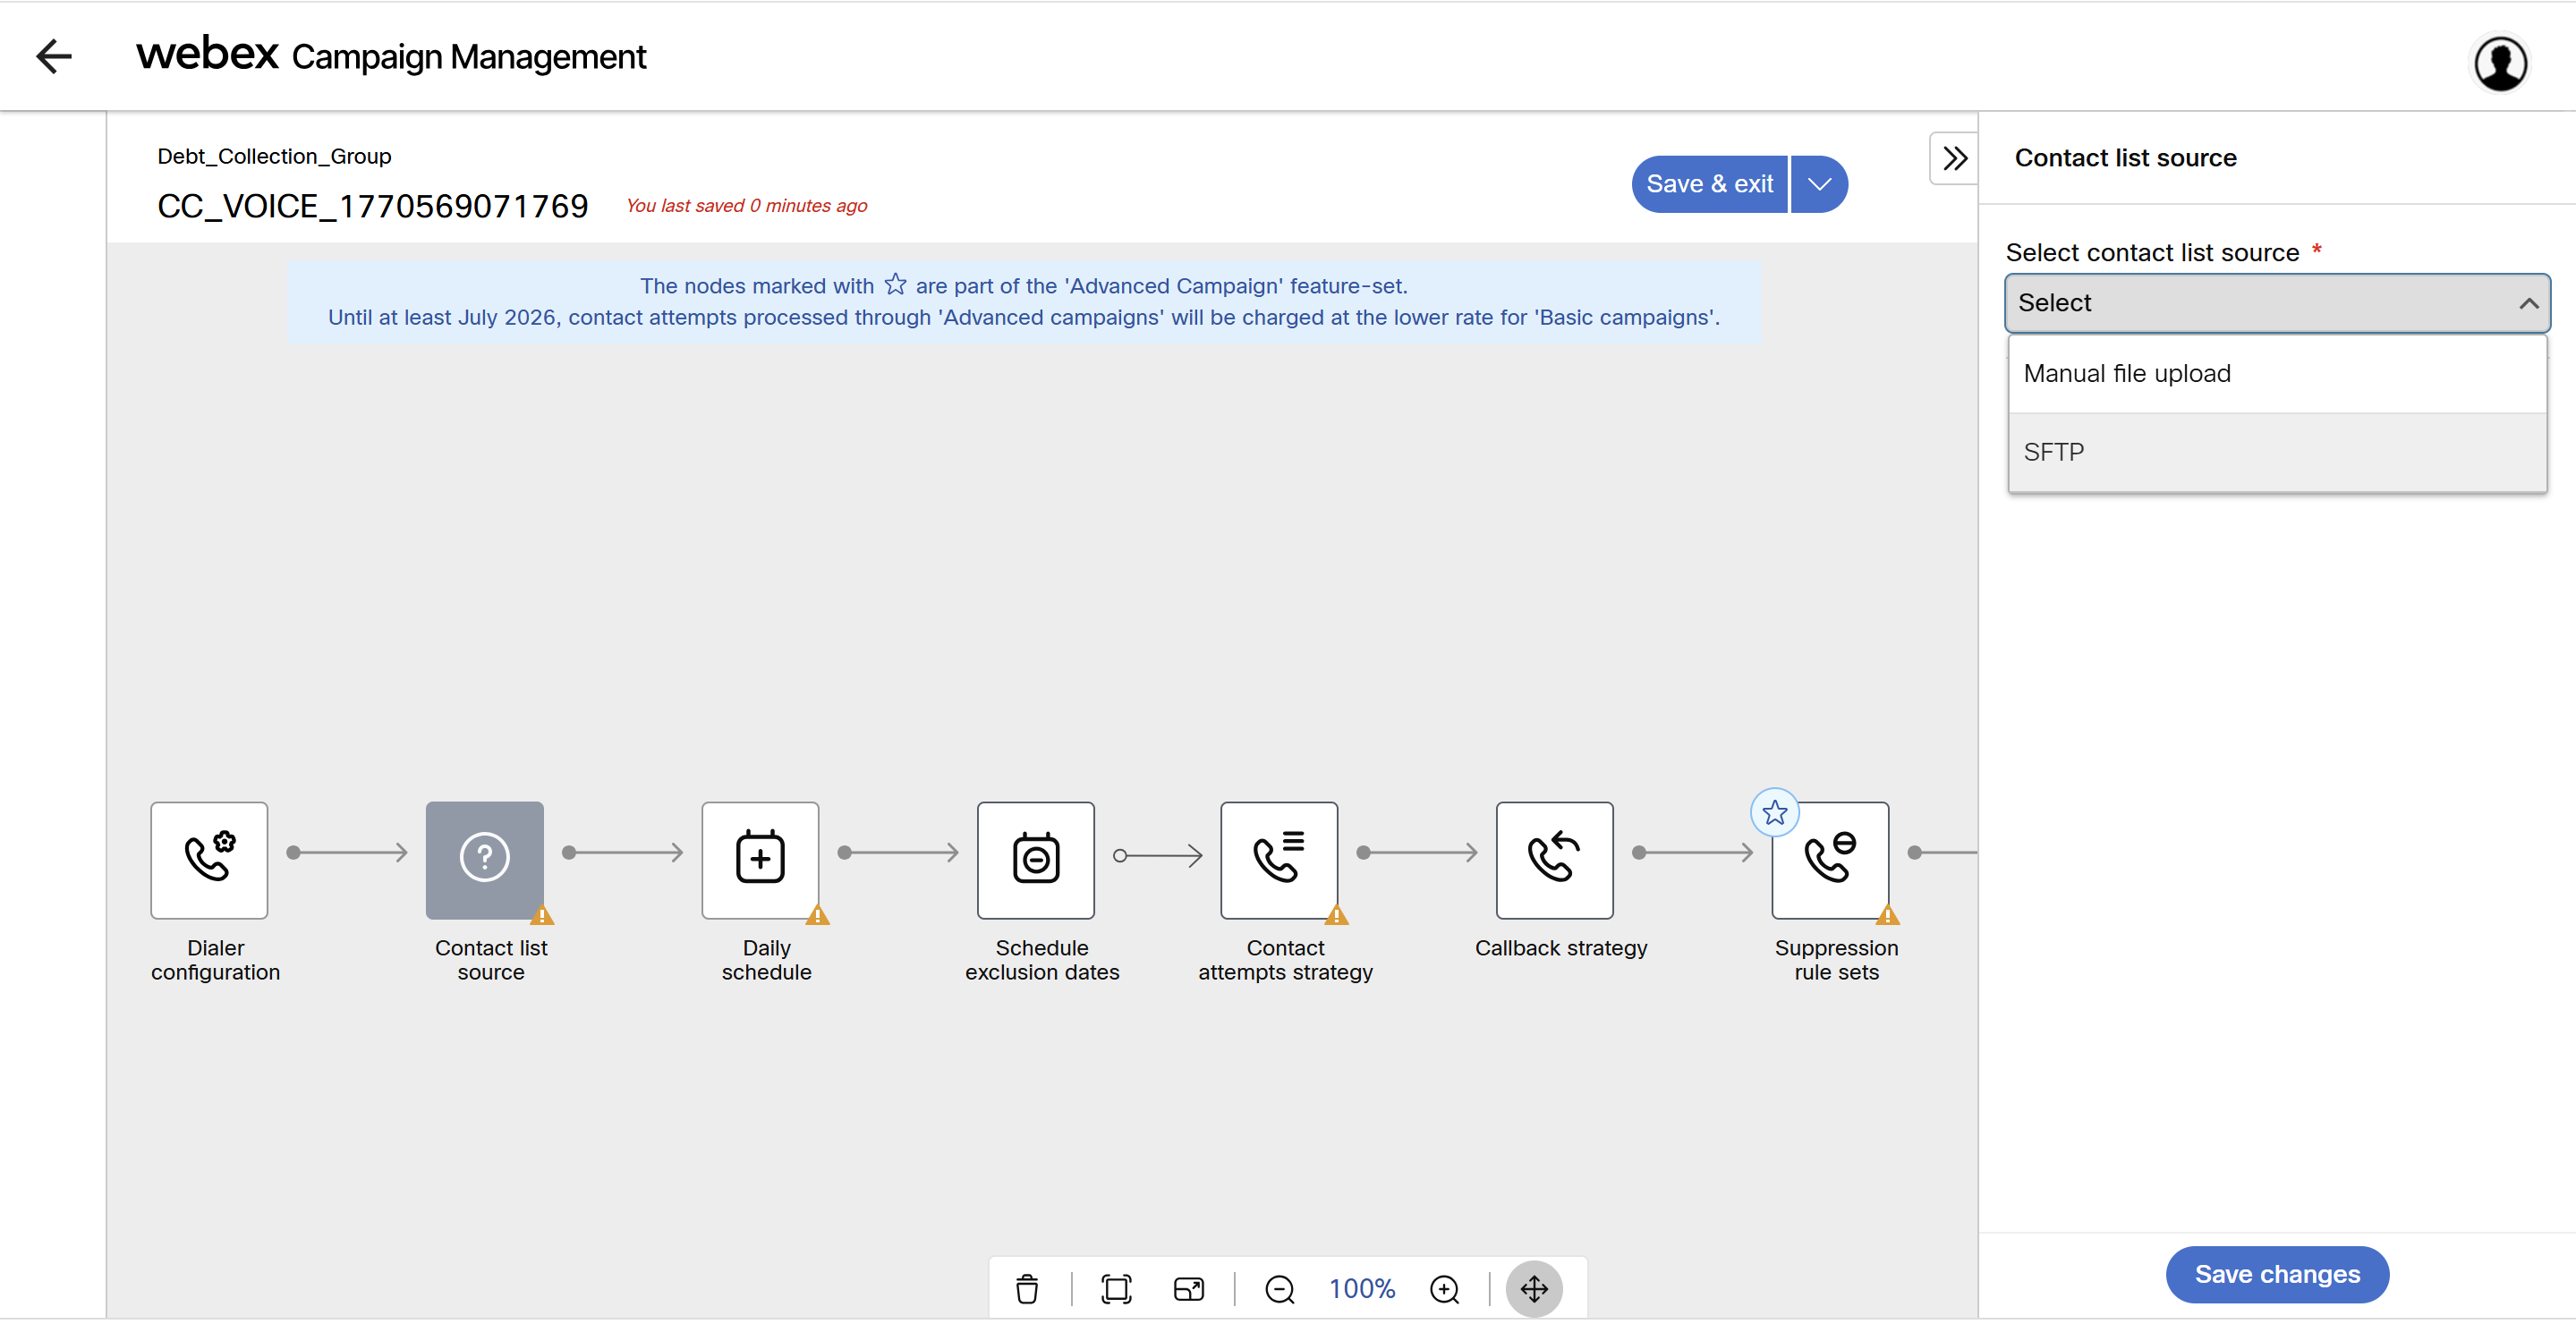
Task: Select the Callback strategy node
Action: tap(1554, 859)
